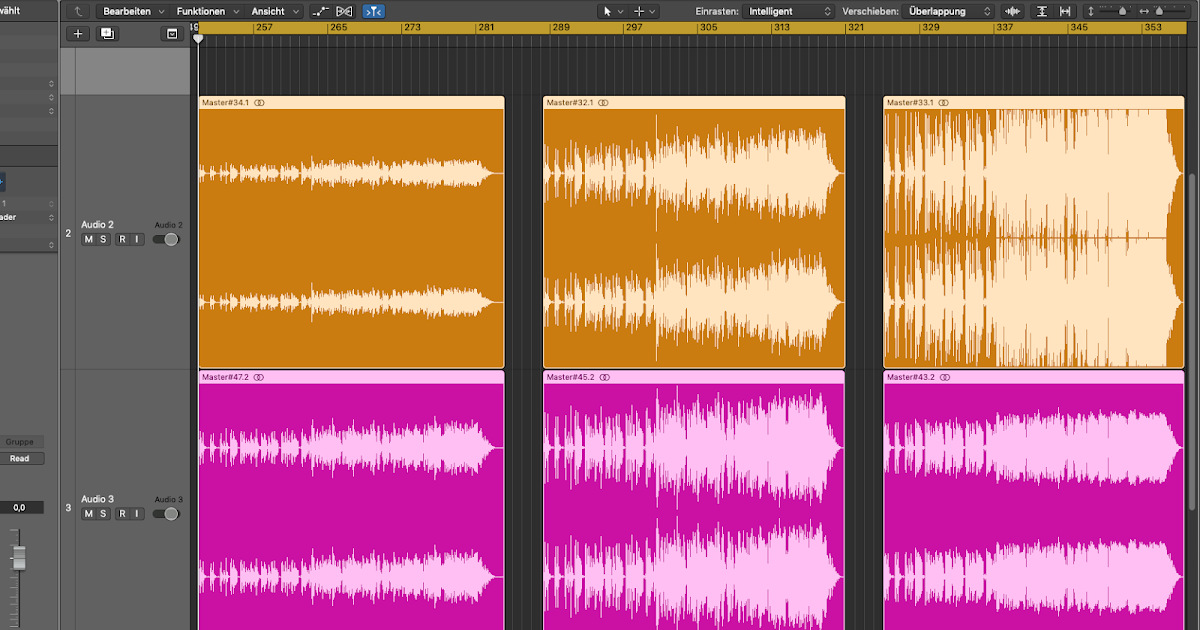
Task: Enable the Flex bowtie icon
Action: (x=345, y=11)
